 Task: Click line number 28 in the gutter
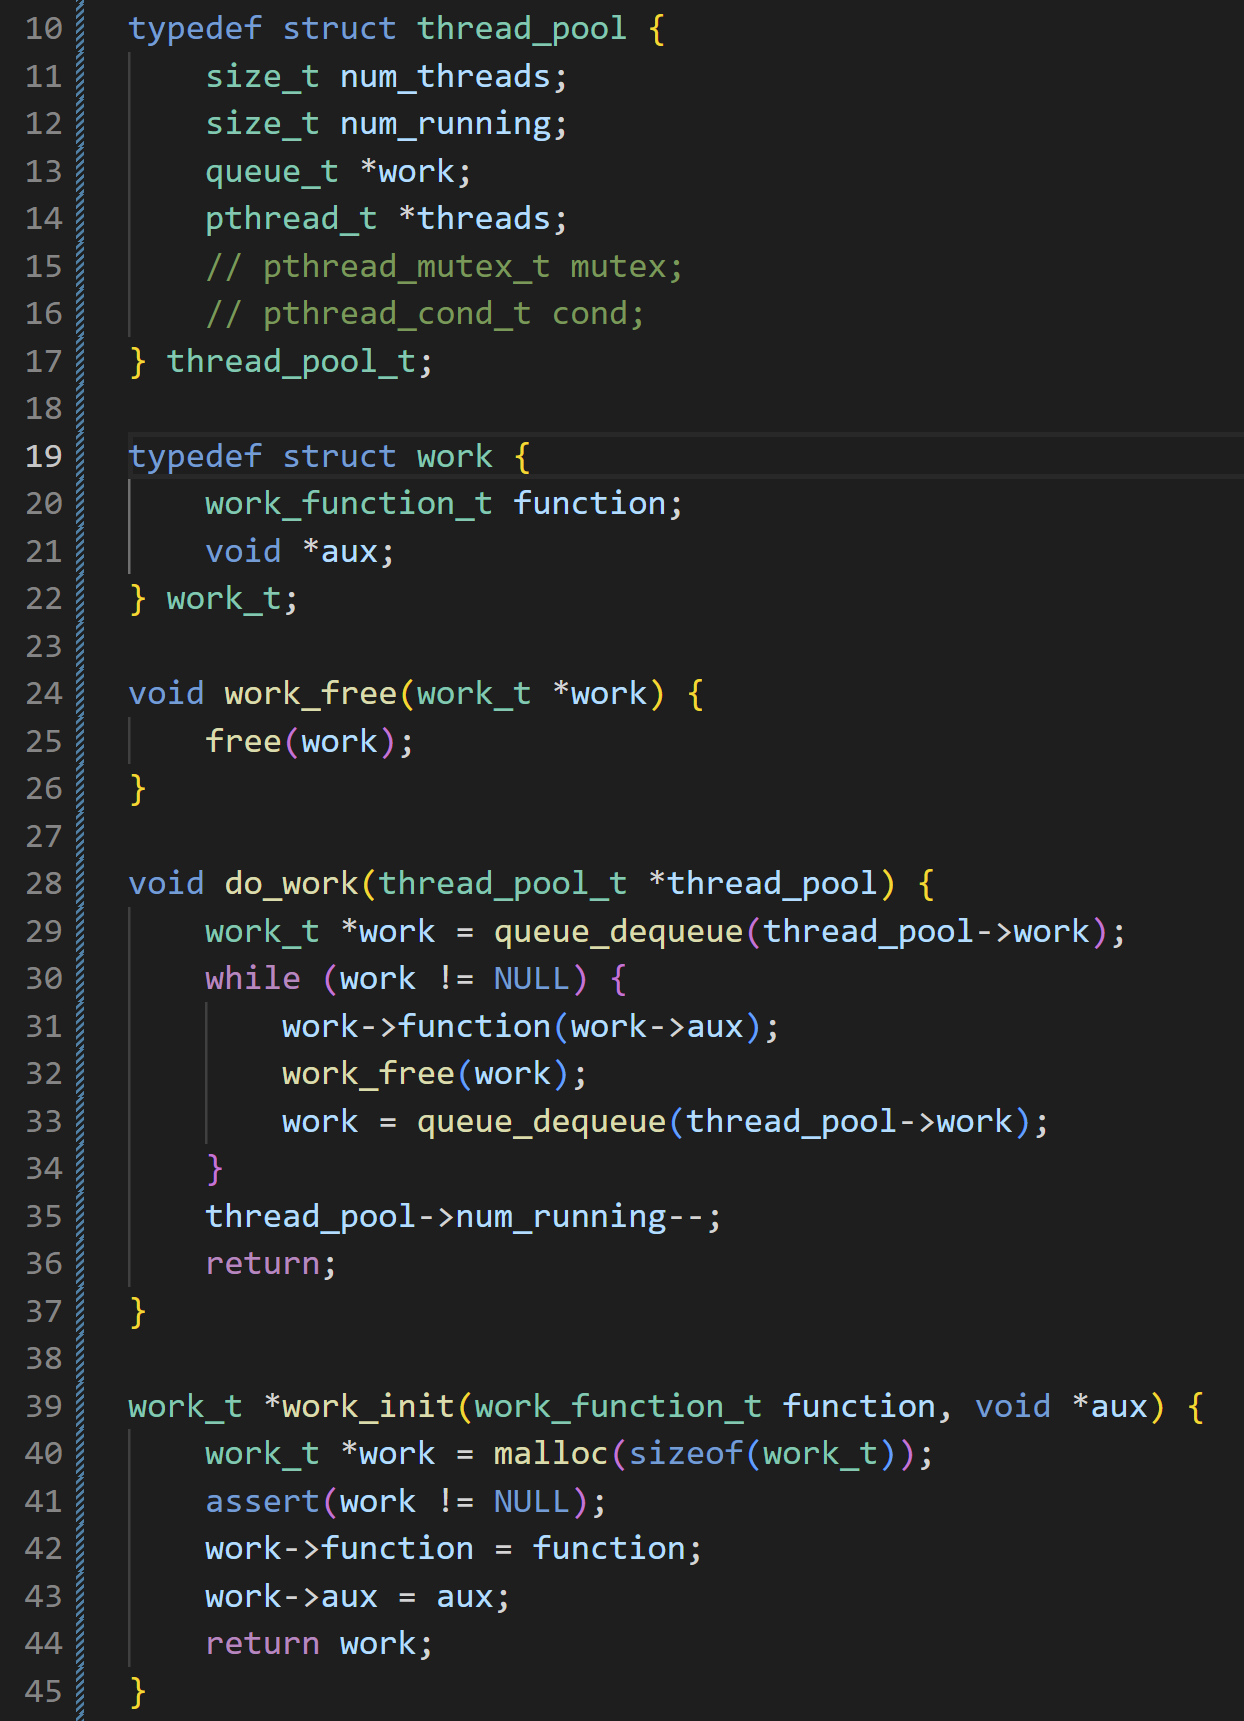pyautogui.click(x=43, y=884)
